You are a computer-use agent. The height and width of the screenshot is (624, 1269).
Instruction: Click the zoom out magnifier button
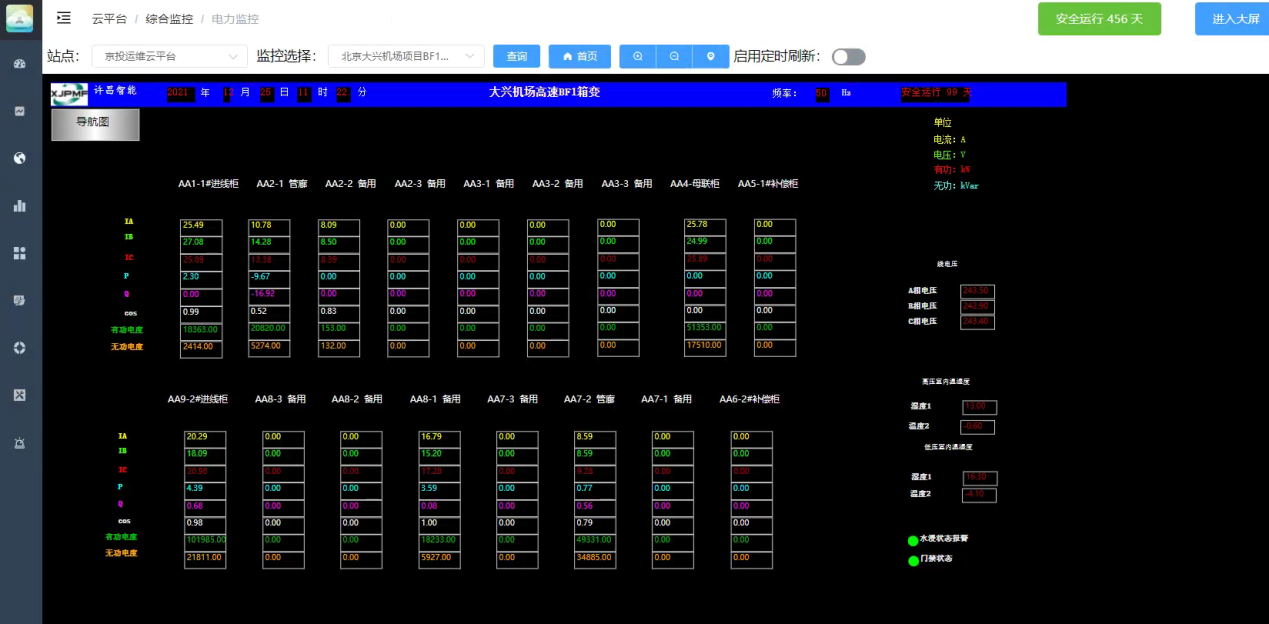tap(674, 57)
